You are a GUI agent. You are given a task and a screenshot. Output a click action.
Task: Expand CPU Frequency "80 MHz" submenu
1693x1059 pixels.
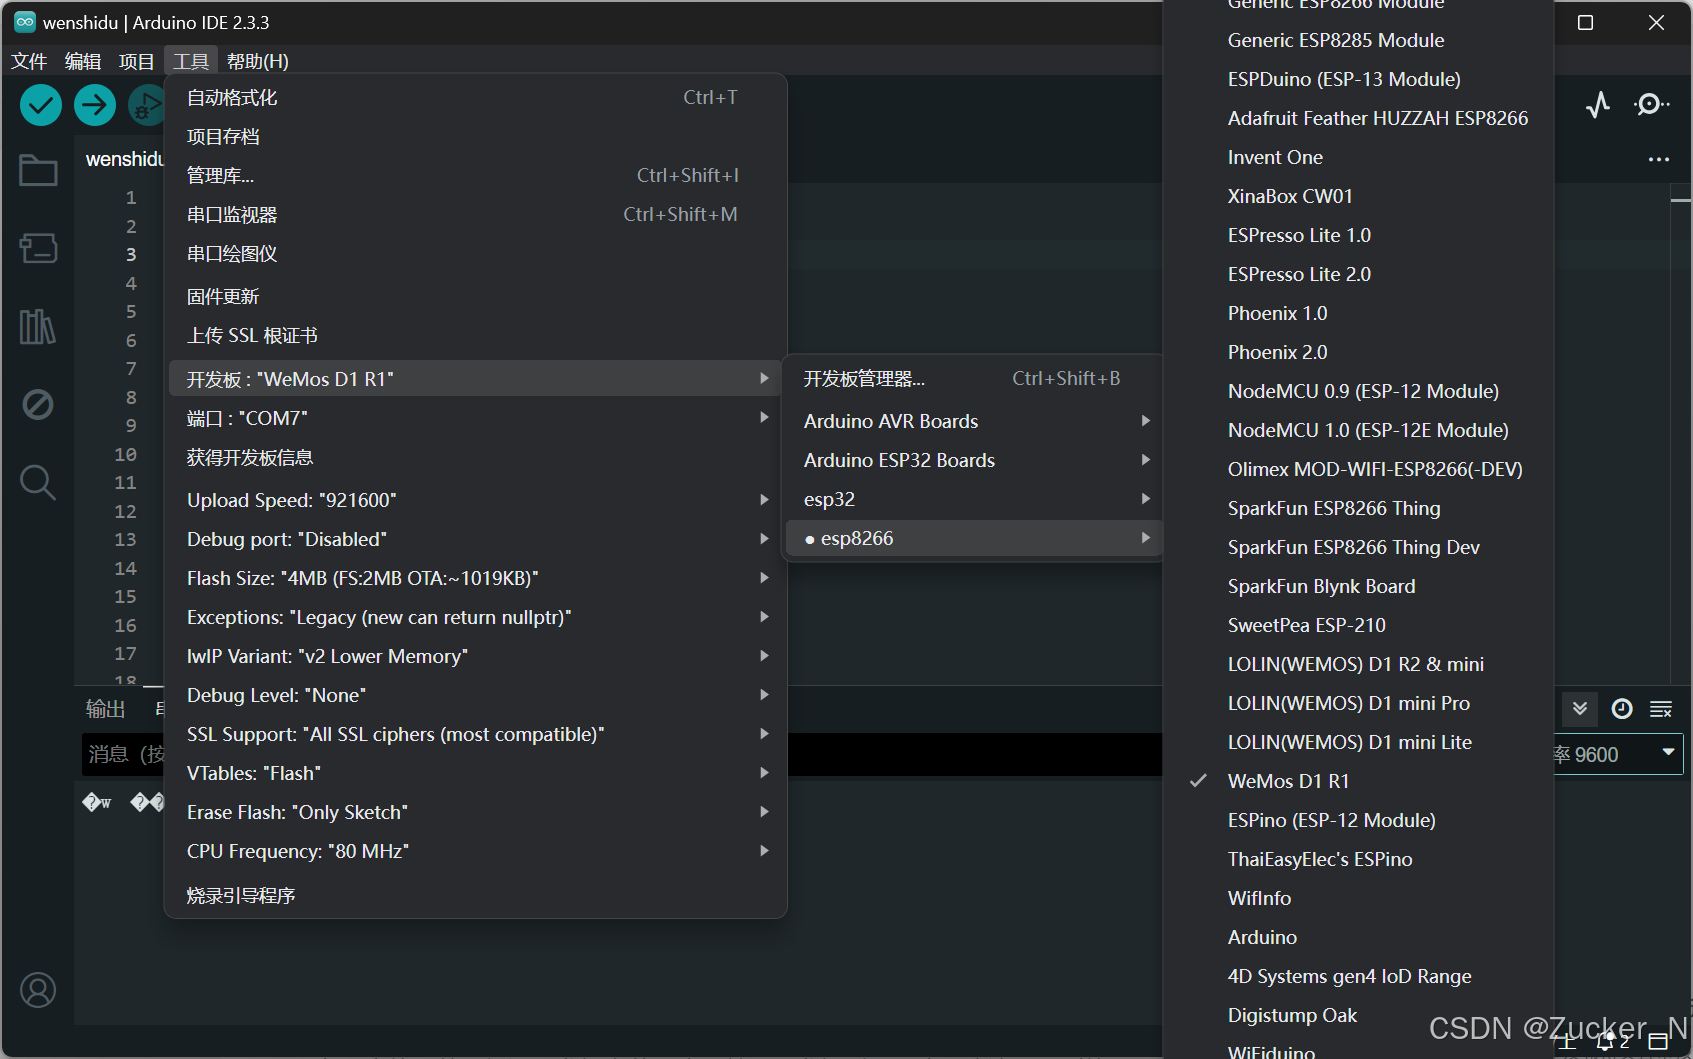pos(475,851)
